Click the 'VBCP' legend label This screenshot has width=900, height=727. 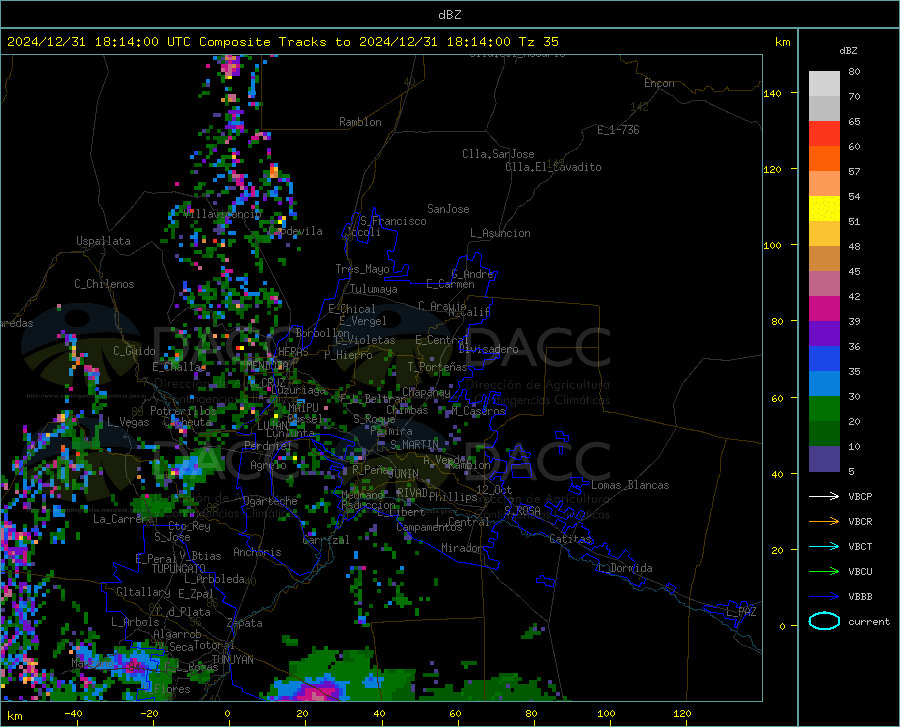(860, 496)
